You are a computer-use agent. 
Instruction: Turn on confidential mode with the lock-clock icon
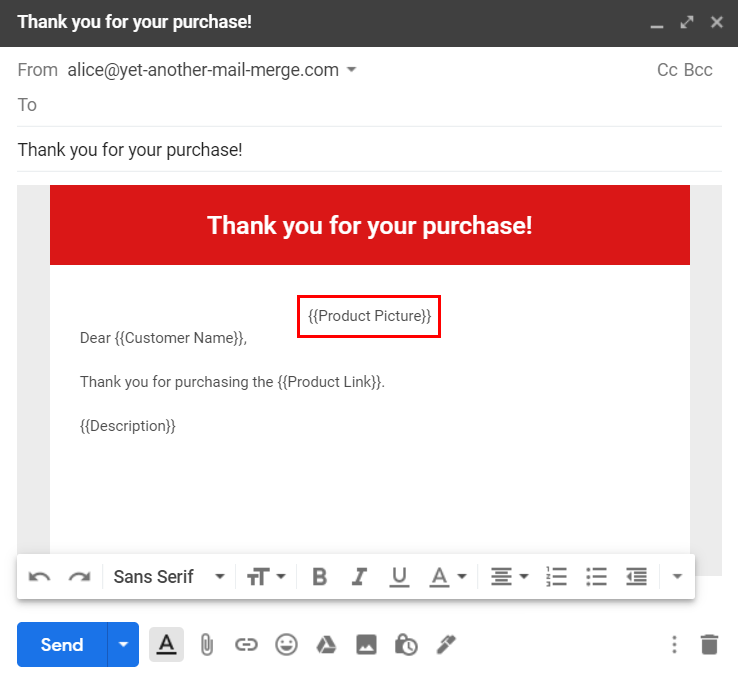tap(406, 645)
